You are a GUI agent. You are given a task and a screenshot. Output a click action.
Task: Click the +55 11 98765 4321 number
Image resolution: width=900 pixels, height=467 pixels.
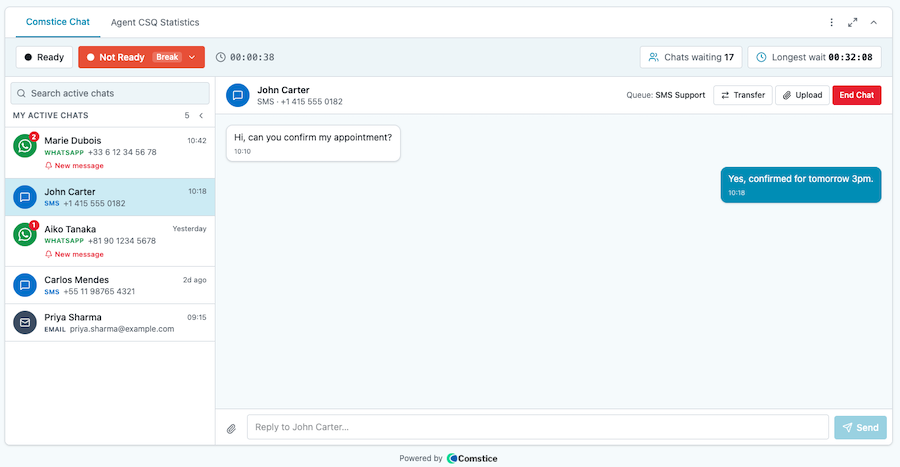point(99,291)
